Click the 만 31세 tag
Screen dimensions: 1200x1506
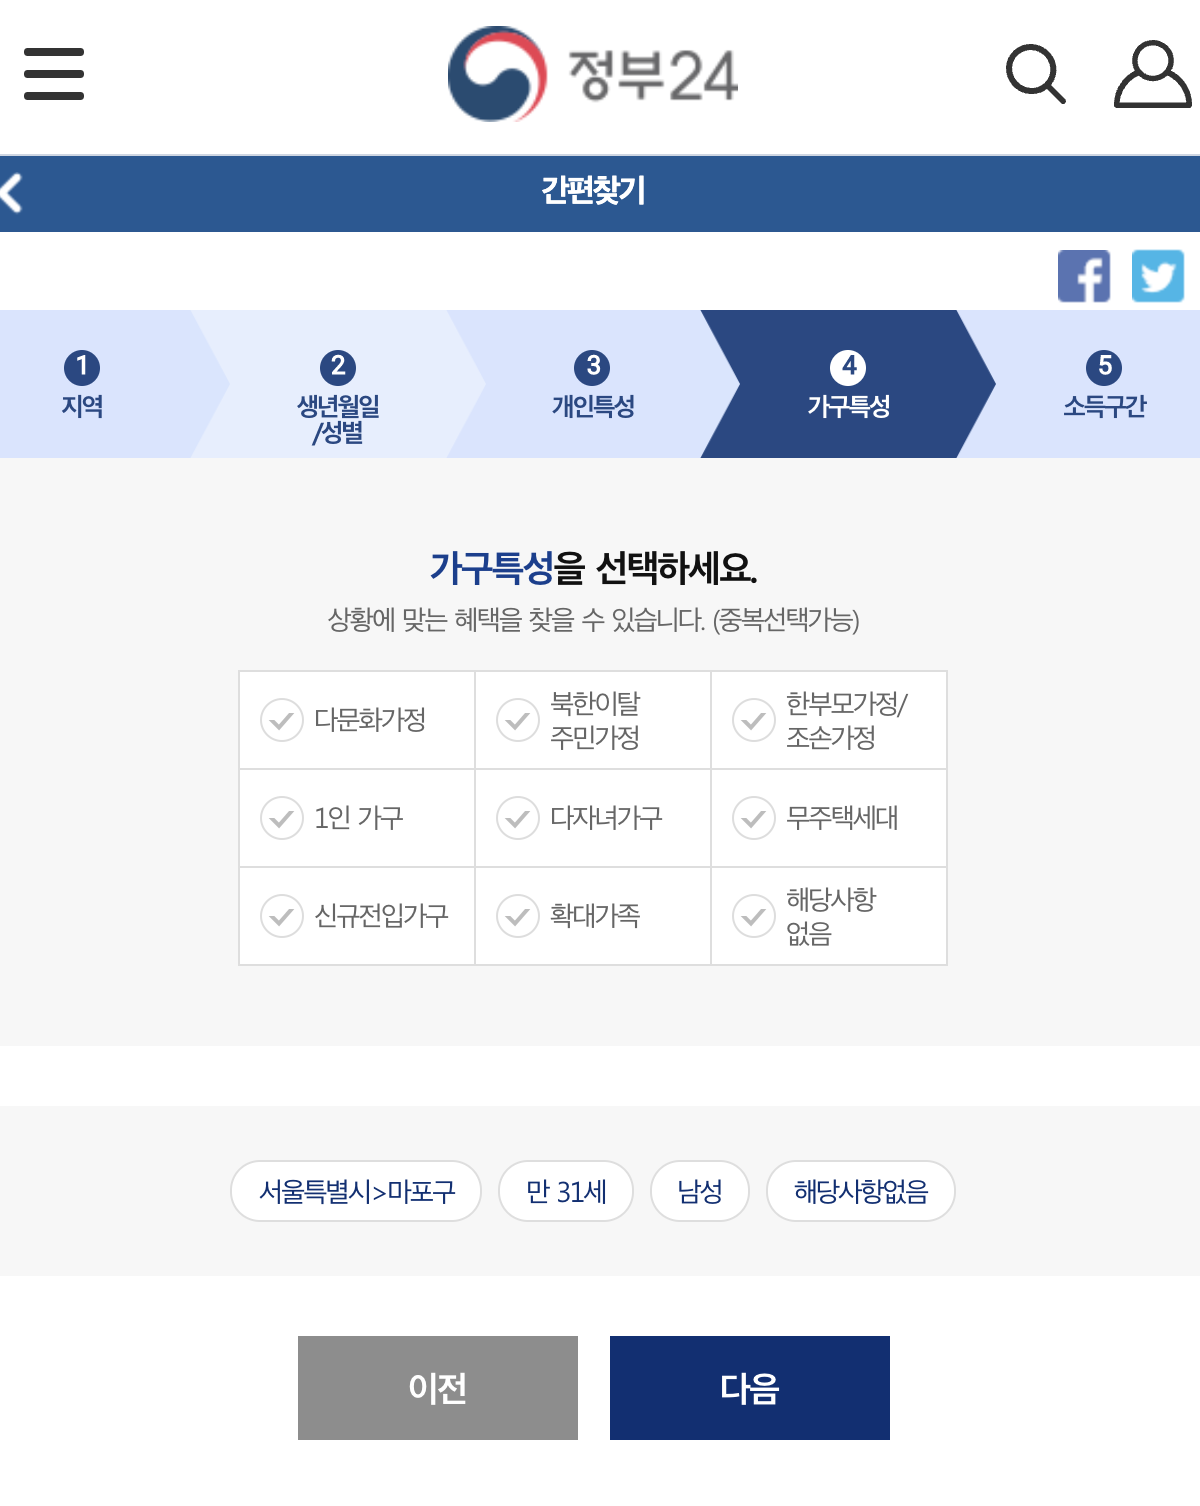[566, 1191]
